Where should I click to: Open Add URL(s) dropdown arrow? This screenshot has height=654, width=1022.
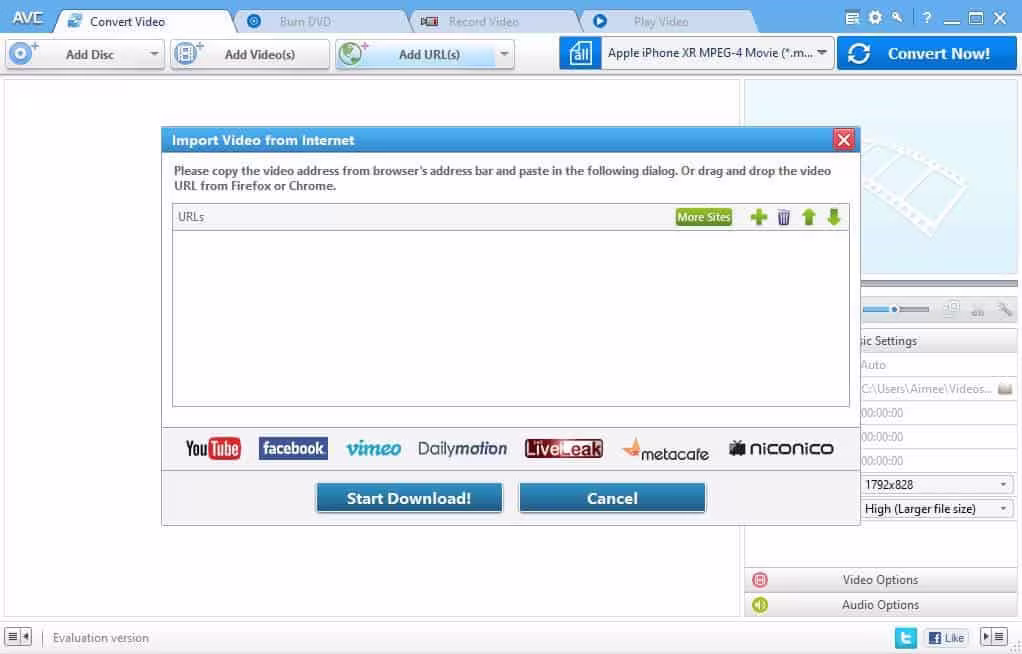504,54
